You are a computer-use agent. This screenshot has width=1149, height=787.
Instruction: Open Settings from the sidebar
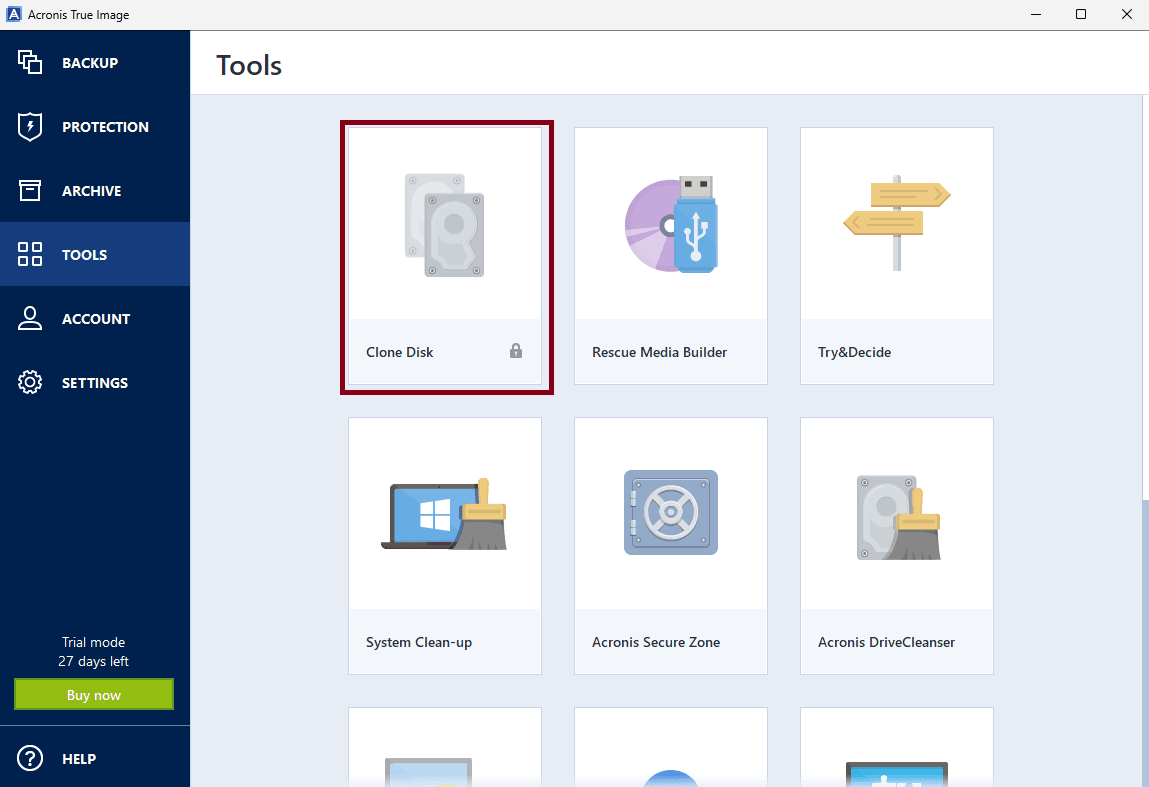(95, 383)
